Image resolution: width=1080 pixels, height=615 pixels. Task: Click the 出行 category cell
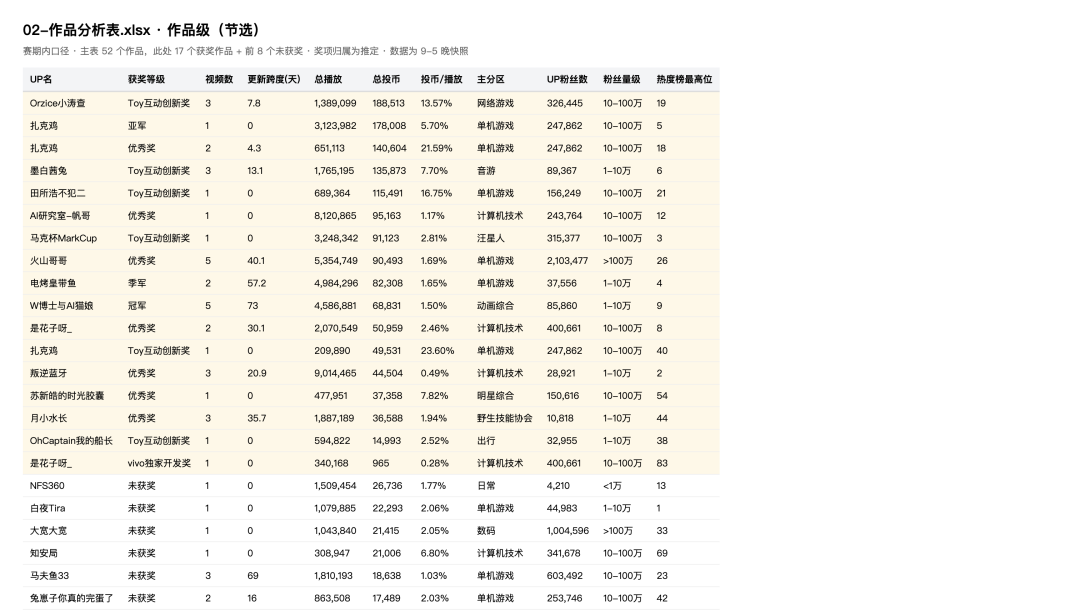click(x=486, y=441)
